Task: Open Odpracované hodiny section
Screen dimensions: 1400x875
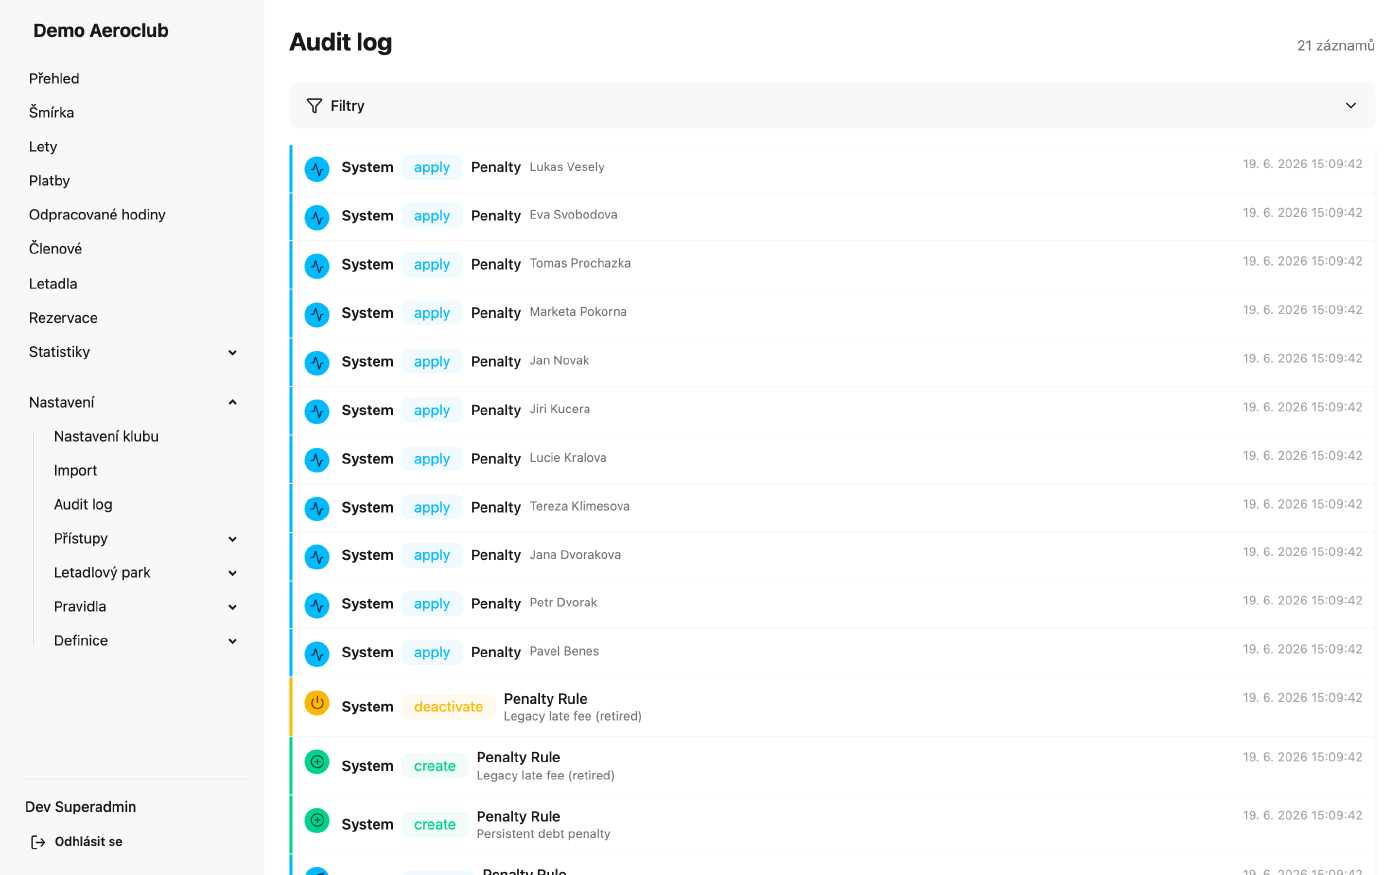Action: click(x=97, y=215)
